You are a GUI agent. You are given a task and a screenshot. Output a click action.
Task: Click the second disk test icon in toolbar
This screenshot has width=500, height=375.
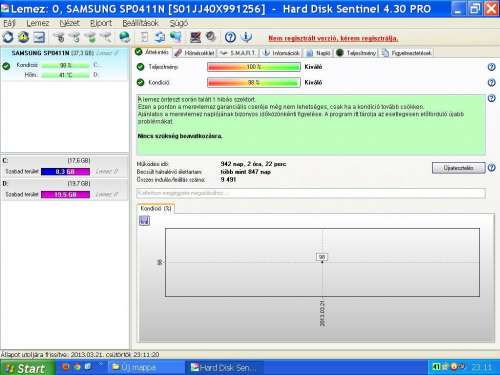coord(75,37)
